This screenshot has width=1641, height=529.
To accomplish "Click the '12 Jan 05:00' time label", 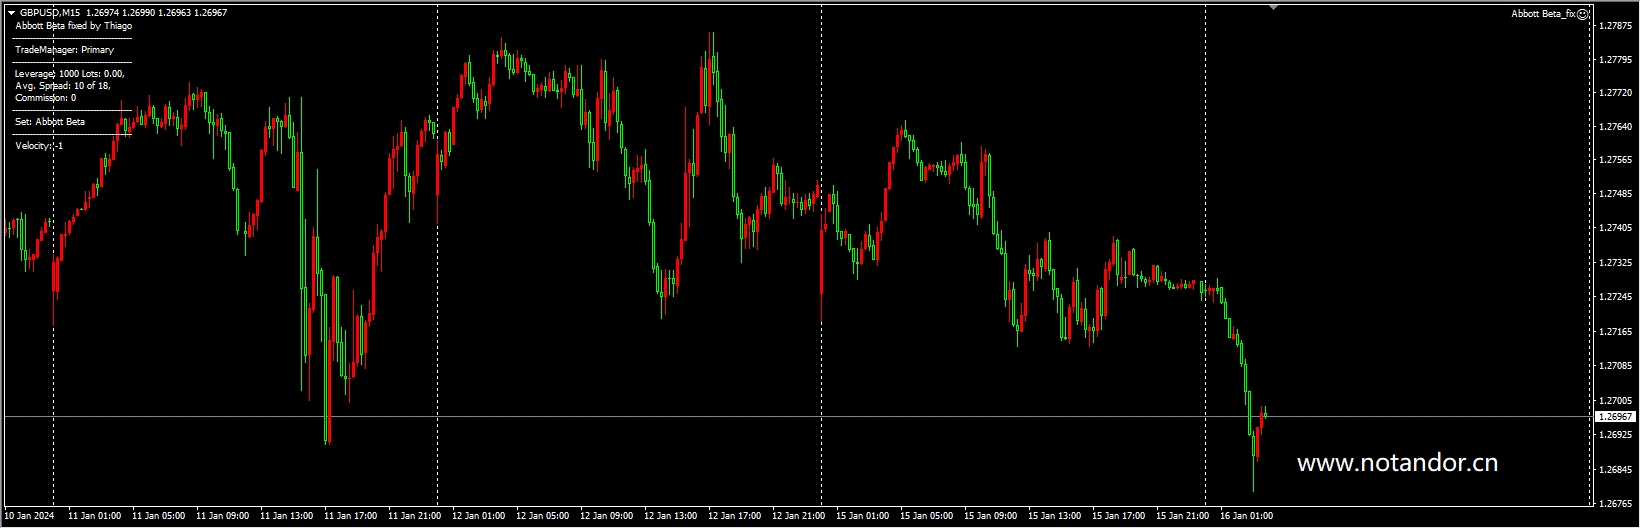I will (543, 516).
